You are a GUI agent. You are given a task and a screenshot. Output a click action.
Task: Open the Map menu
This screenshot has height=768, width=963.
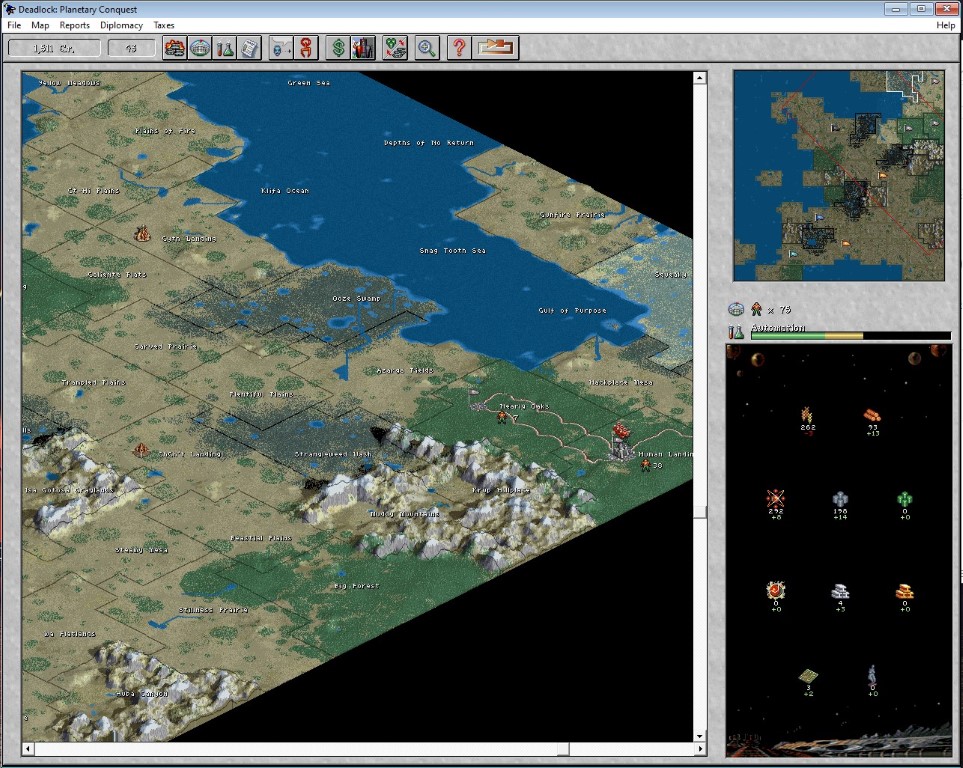click(40, 25)
